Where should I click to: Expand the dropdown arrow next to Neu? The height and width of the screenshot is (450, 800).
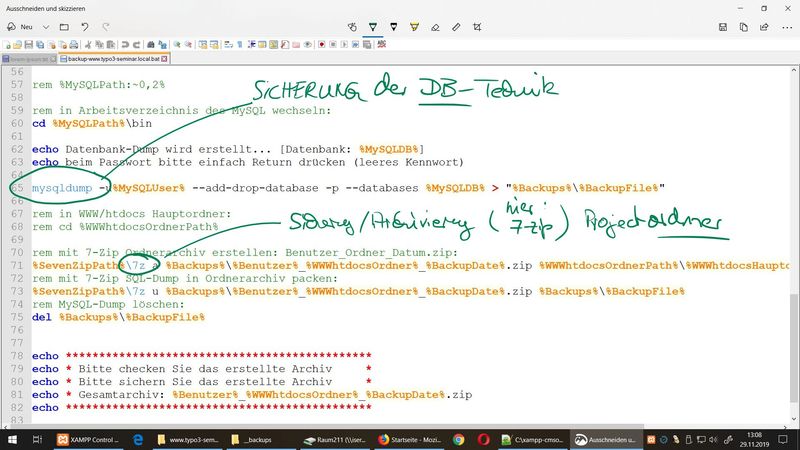[x=47, y=27]
